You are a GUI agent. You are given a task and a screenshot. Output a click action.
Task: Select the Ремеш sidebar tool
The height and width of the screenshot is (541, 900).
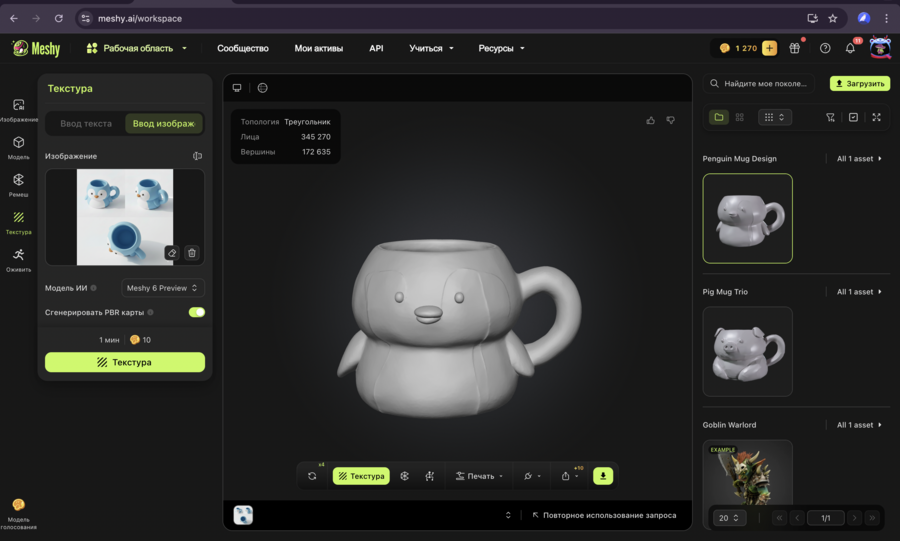pos(18,185)
